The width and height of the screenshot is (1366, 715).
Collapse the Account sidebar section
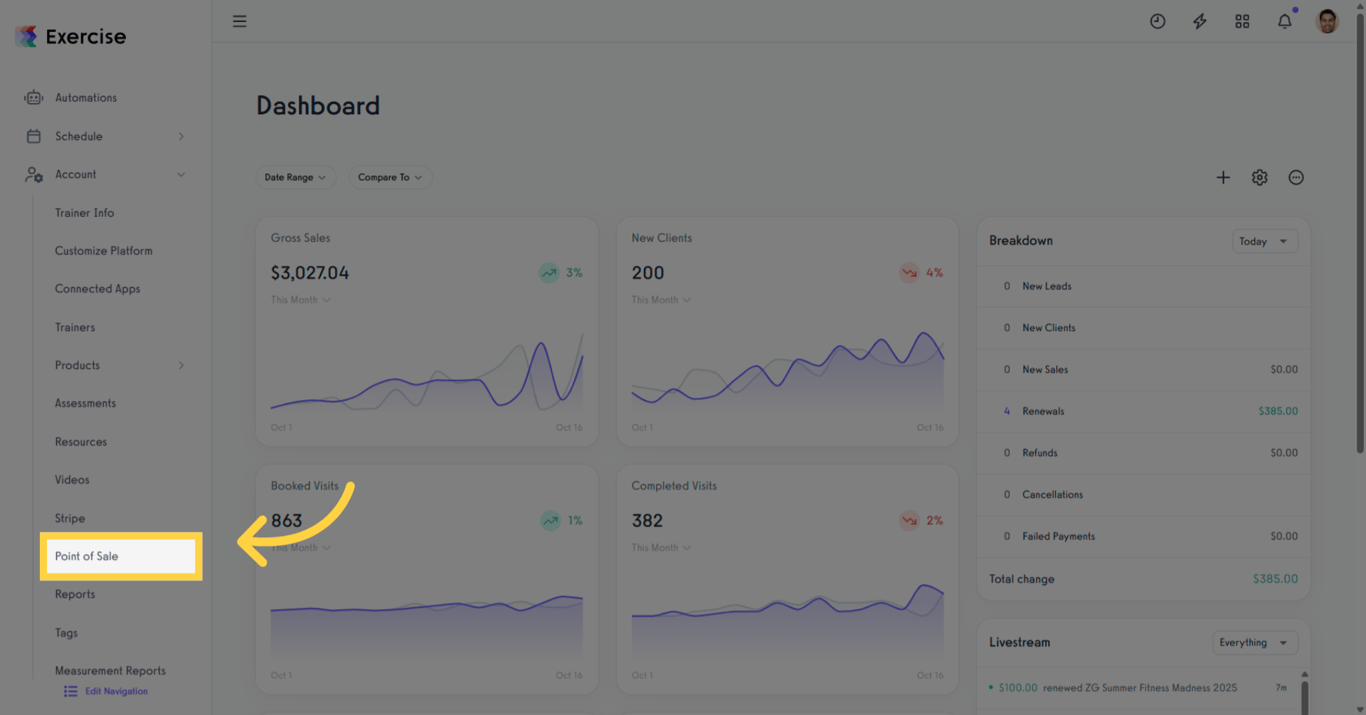[181, 174]
